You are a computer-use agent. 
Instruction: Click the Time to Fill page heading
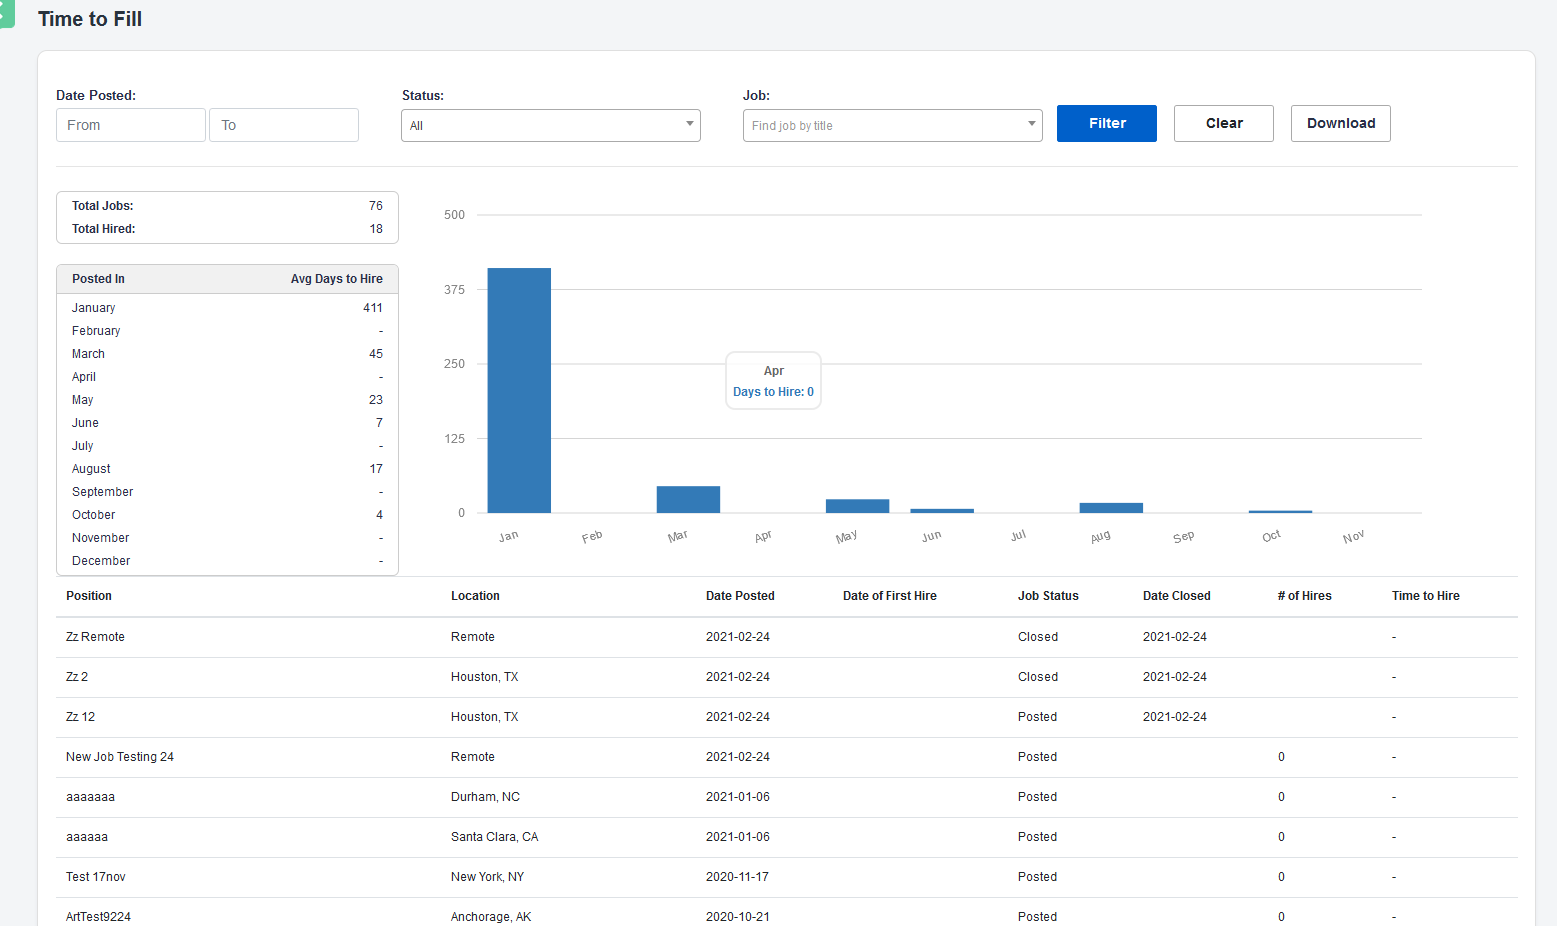click(x=90, y=18)
